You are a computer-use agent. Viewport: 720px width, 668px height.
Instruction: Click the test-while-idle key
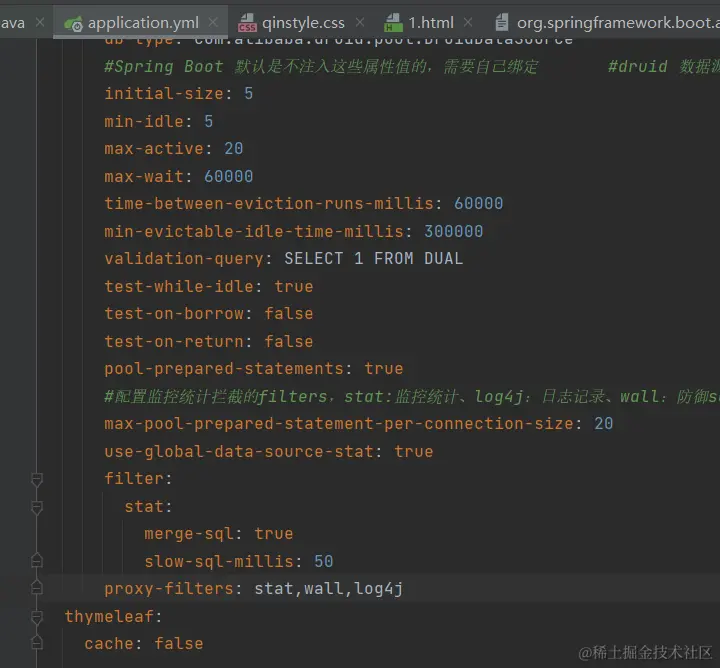tap(179, 286)
